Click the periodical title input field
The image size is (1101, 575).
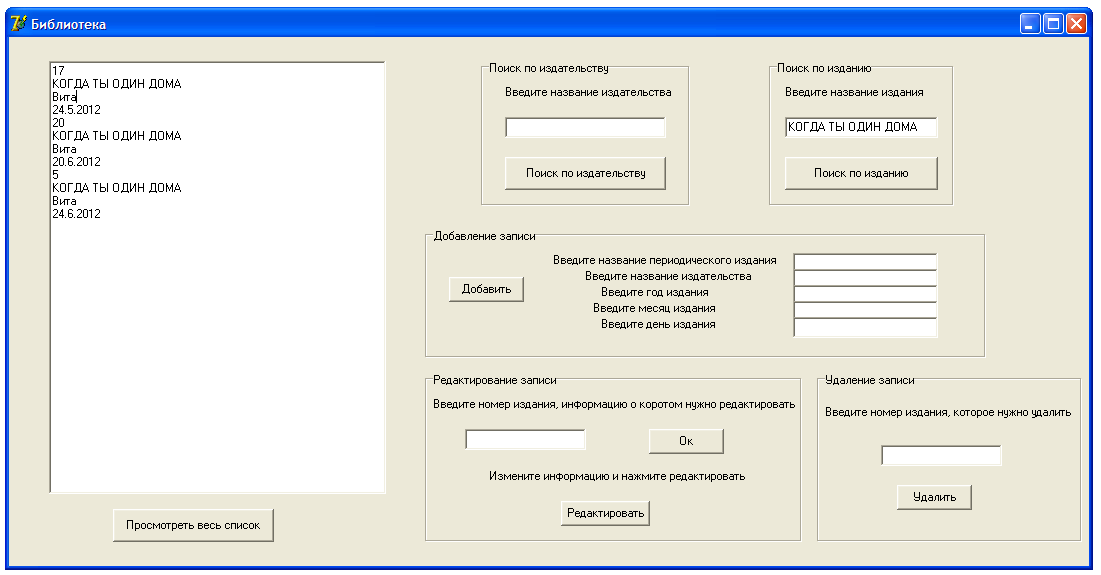pos(865,261)
